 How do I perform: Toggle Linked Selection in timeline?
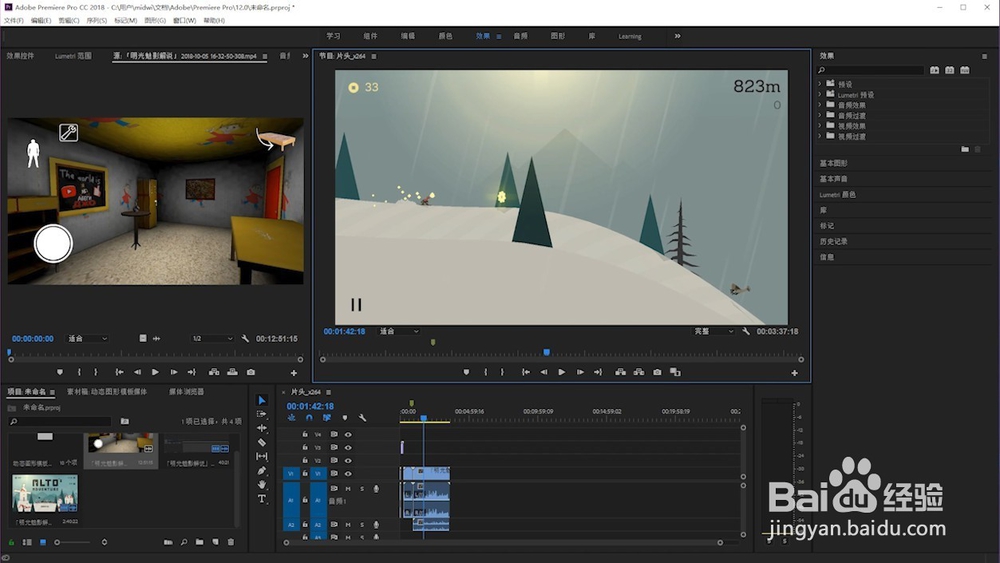coord(327,418)
